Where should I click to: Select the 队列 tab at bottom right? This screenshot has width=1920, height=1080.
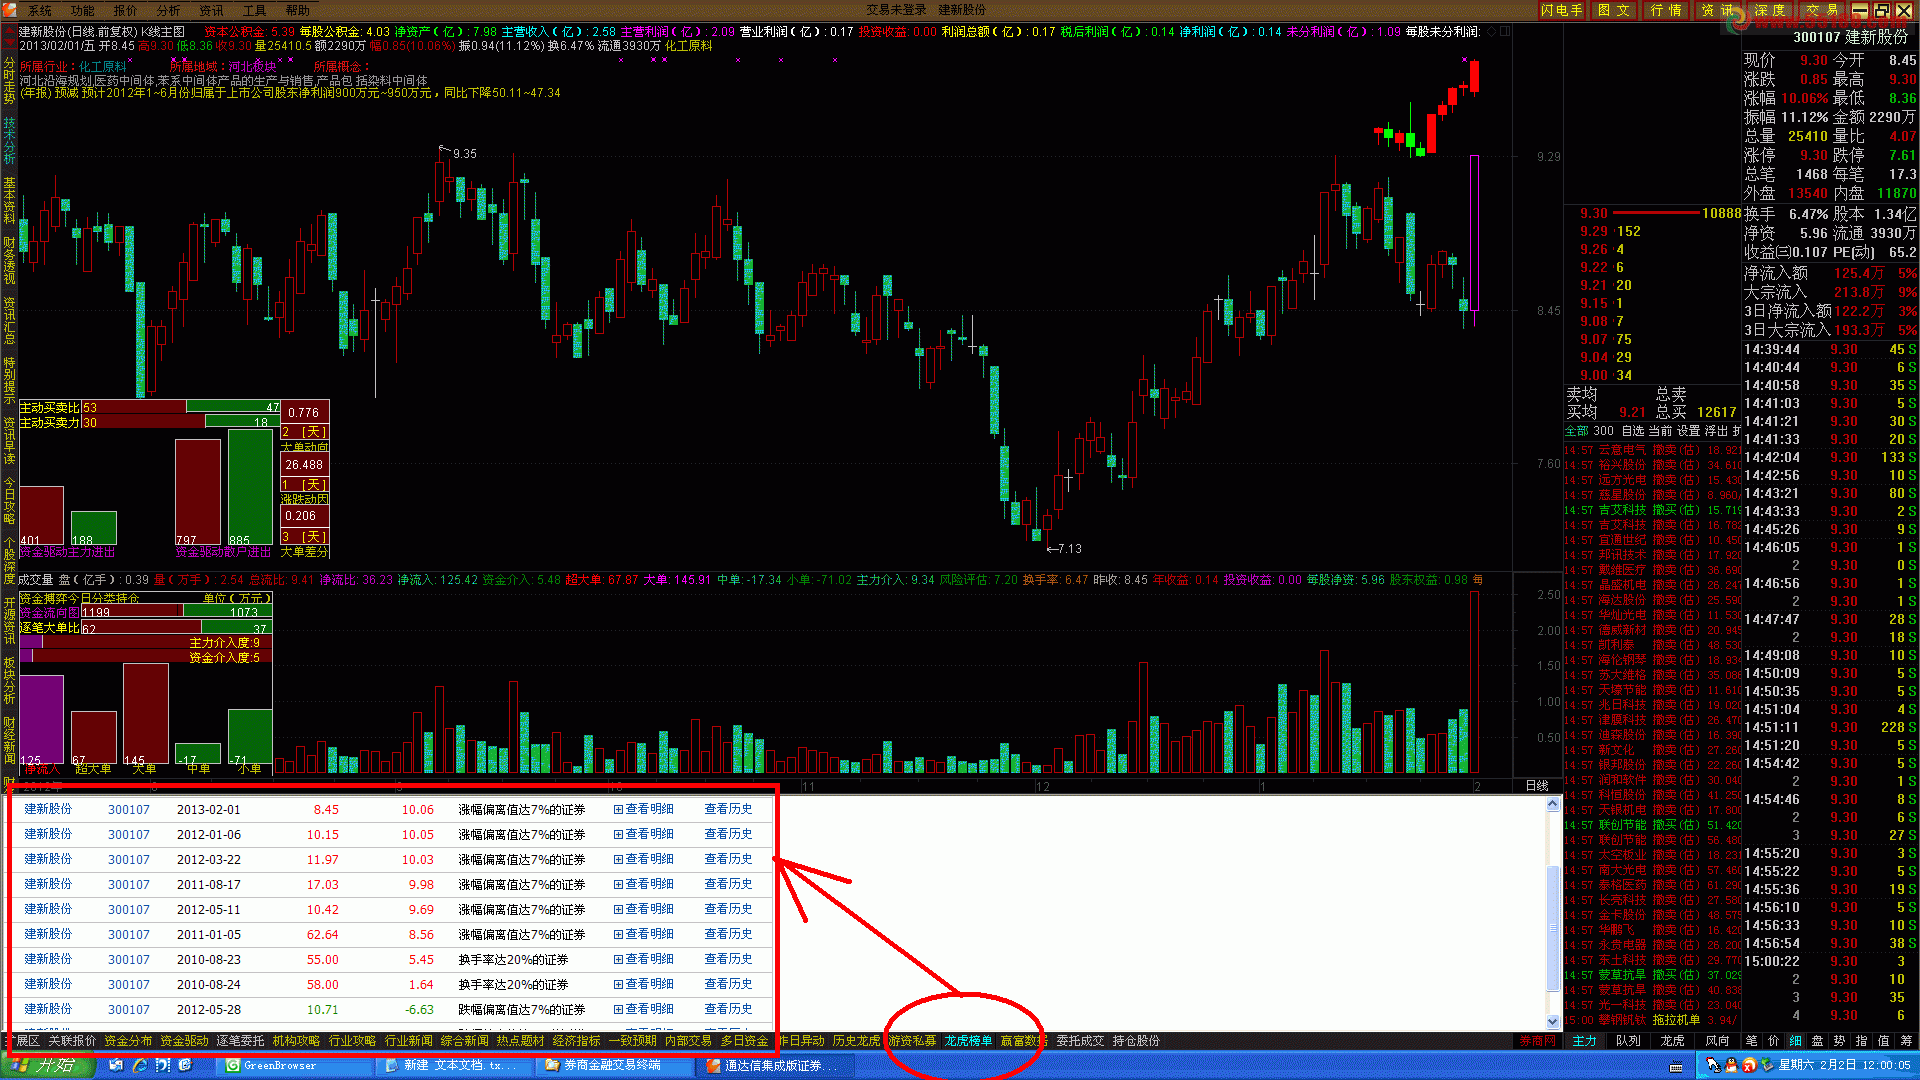1628,1041
